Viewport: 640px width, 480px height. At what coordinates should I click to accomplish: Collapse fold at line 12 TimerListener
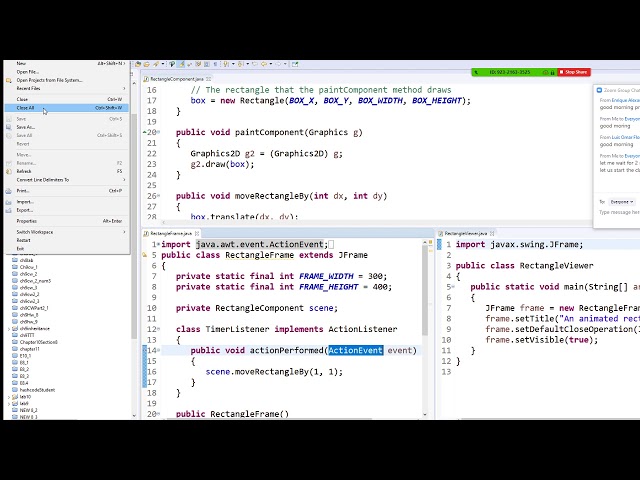point(159,329)
